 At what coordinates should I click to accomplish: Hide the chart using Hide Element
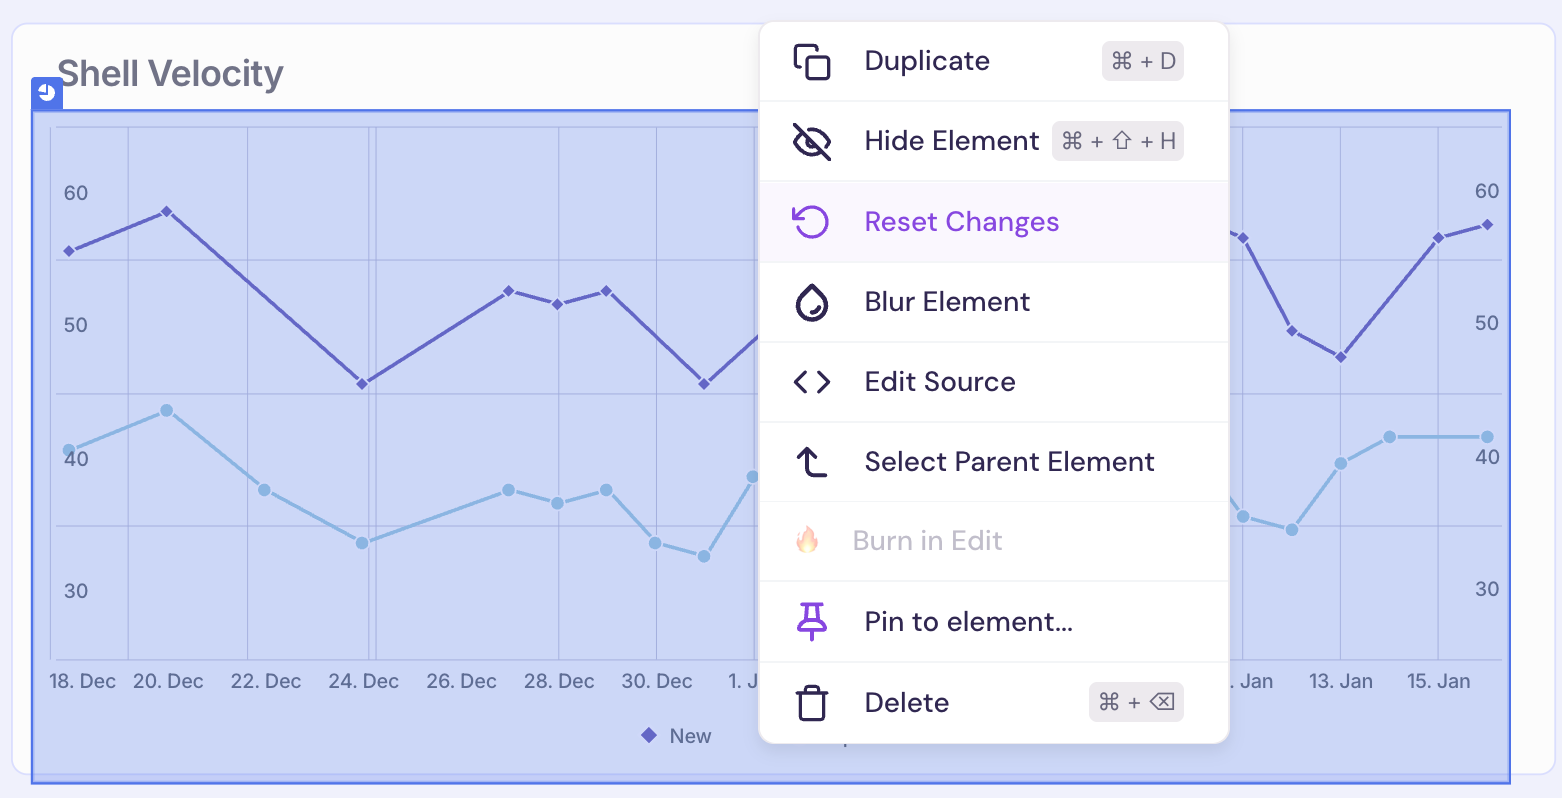pos(951,141)
